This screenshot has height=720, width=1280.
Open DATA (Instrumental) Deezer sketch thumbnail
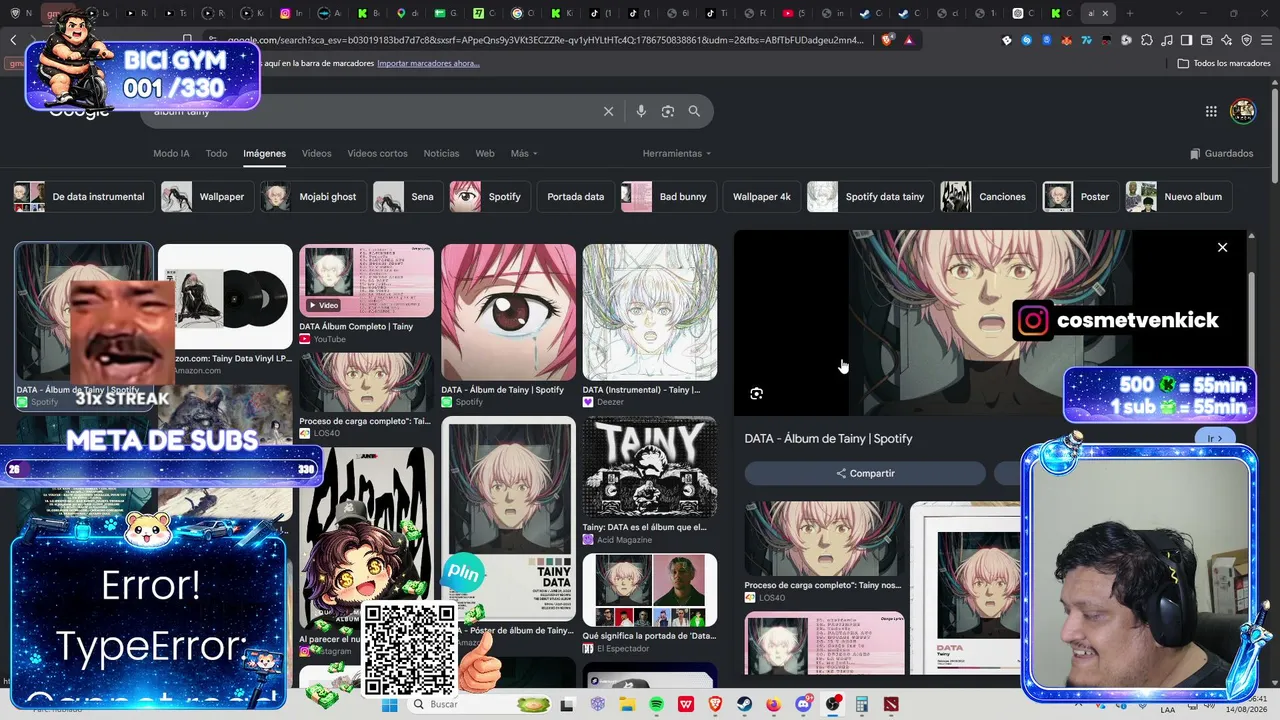[650, 312]
